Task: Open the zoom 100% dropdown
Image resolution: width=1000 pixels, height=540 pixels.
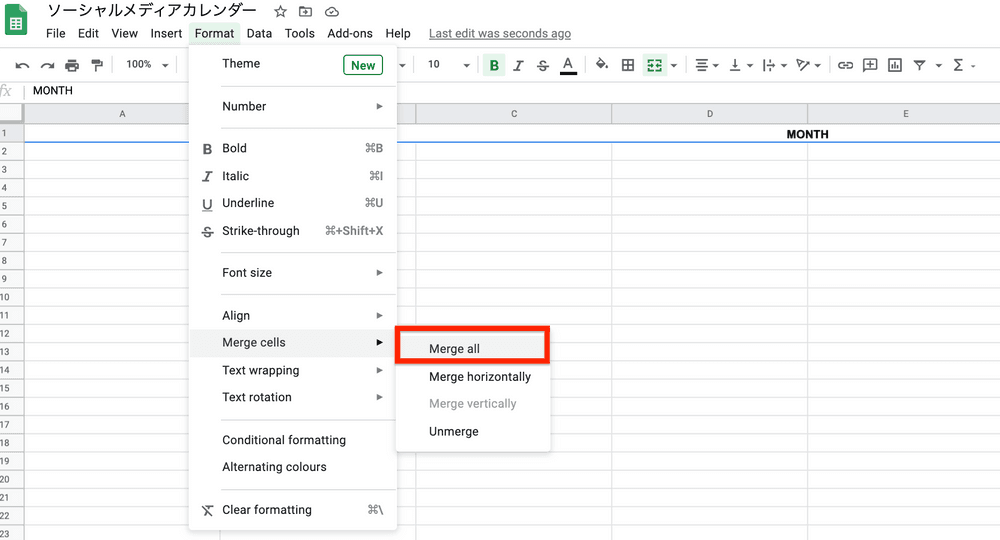Action: pyautogui.click(x=146, y=65)
